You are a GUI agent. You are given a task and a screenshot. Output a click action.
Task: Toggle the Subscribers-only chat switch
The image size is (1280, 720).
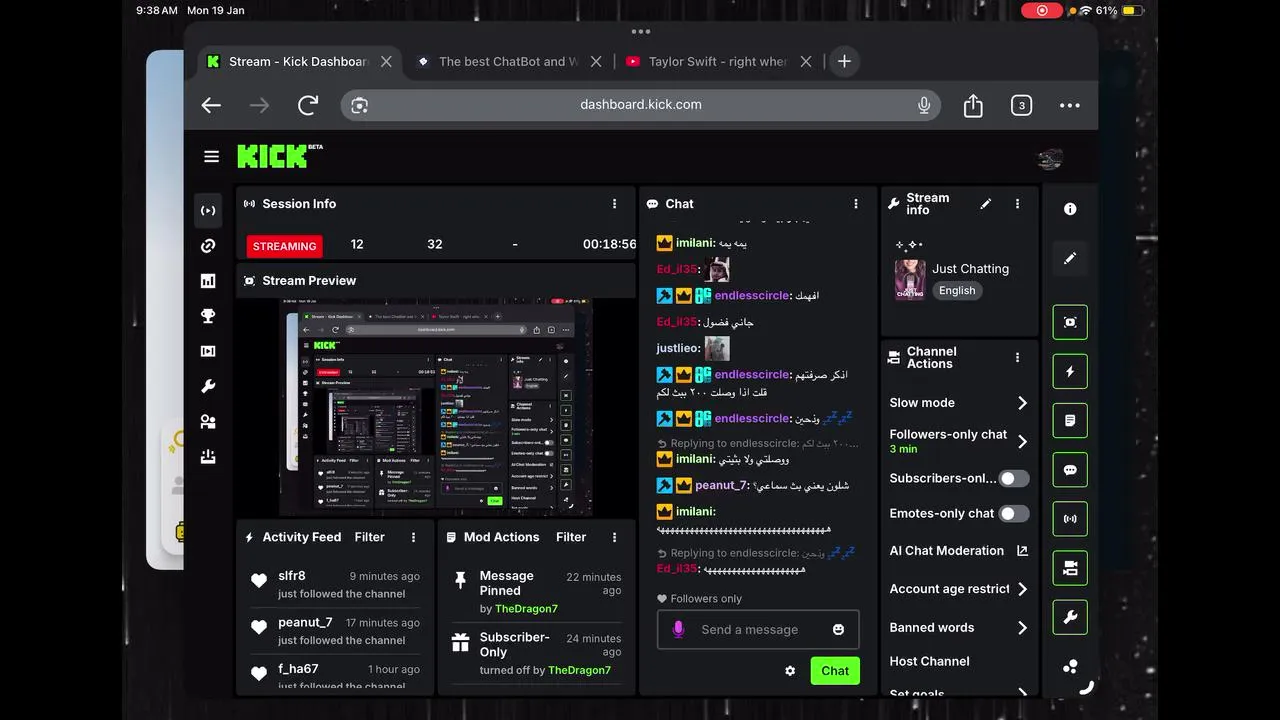(x=1014, y=478)
